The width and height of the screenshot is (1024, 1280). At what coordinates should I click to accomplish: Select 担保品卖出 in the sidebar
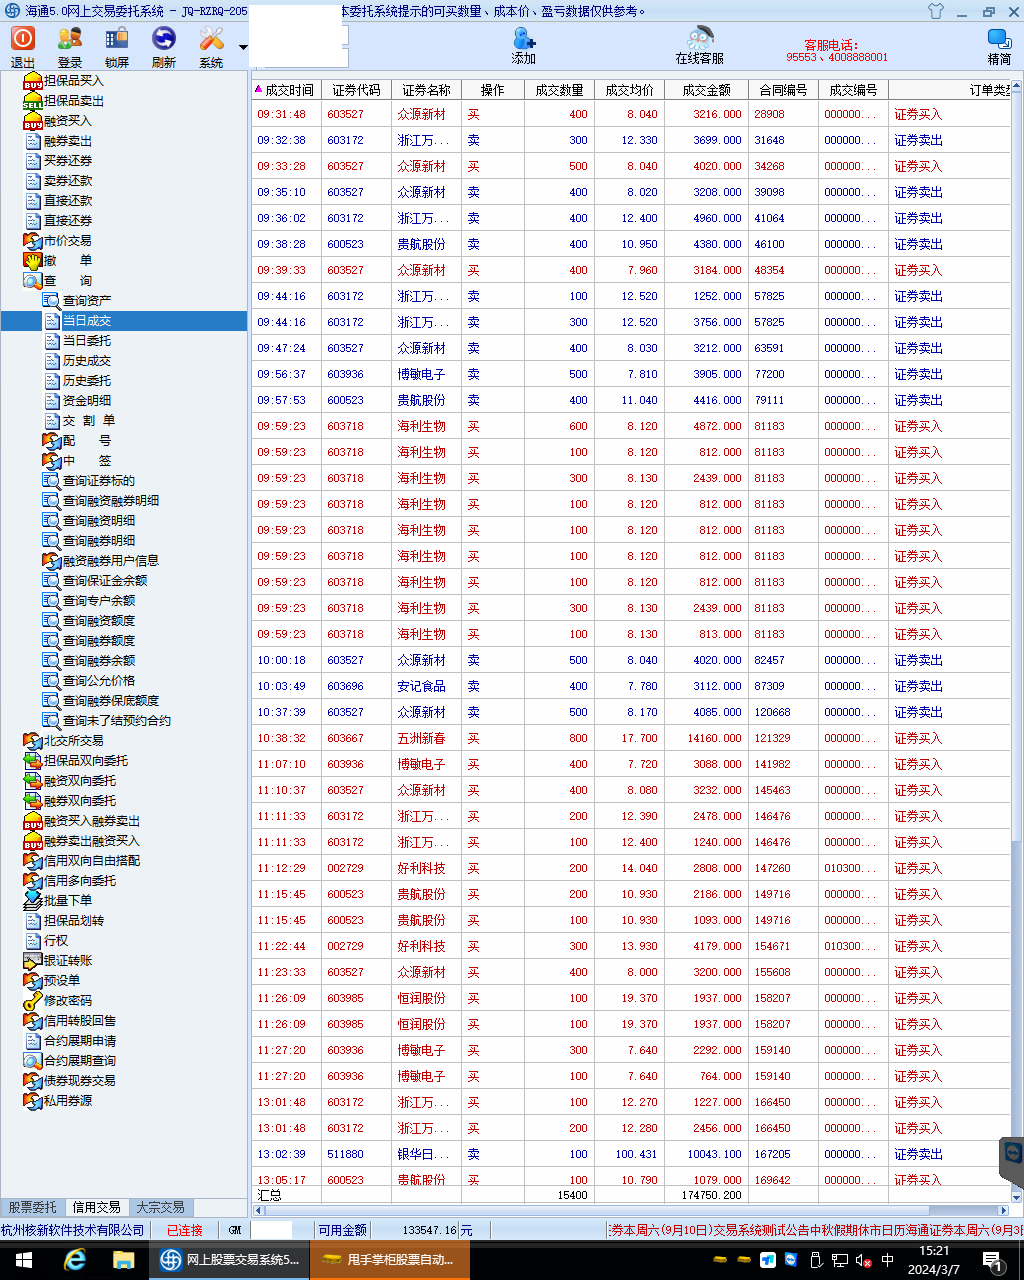(x=73, y=100)
